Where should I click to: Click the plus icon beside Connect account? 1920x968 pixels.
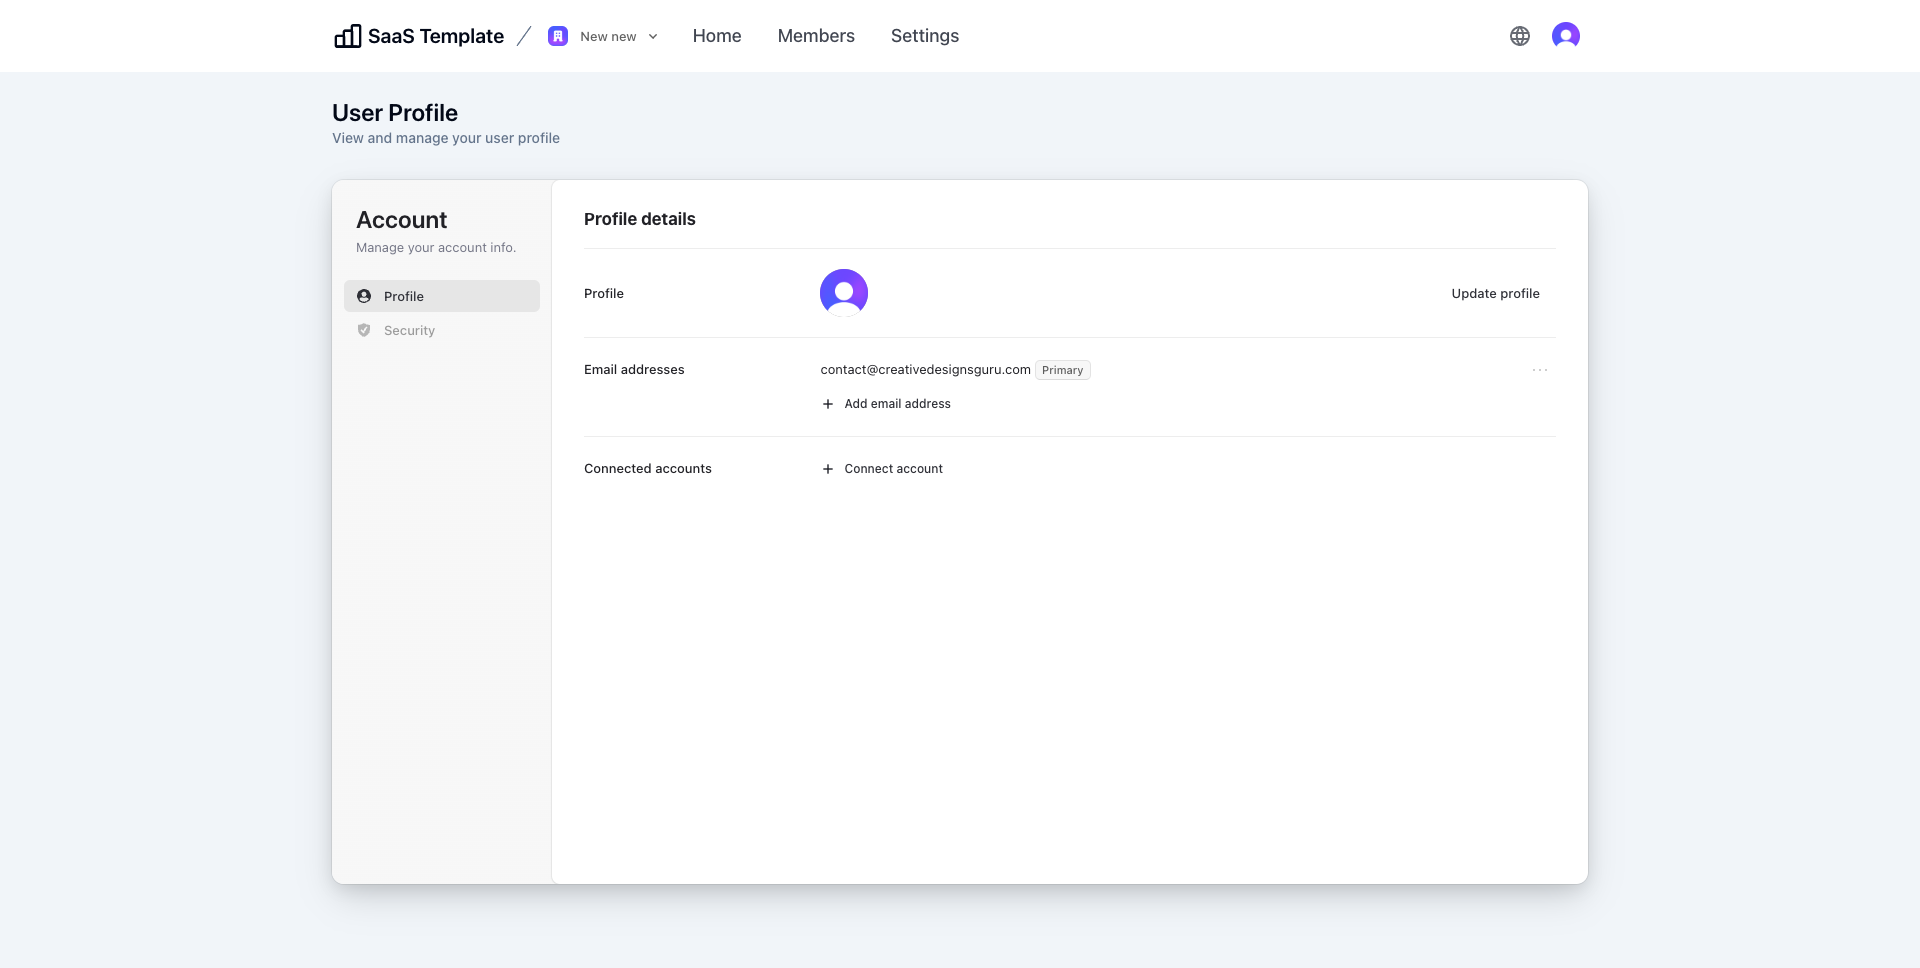(x=827, y=468)
